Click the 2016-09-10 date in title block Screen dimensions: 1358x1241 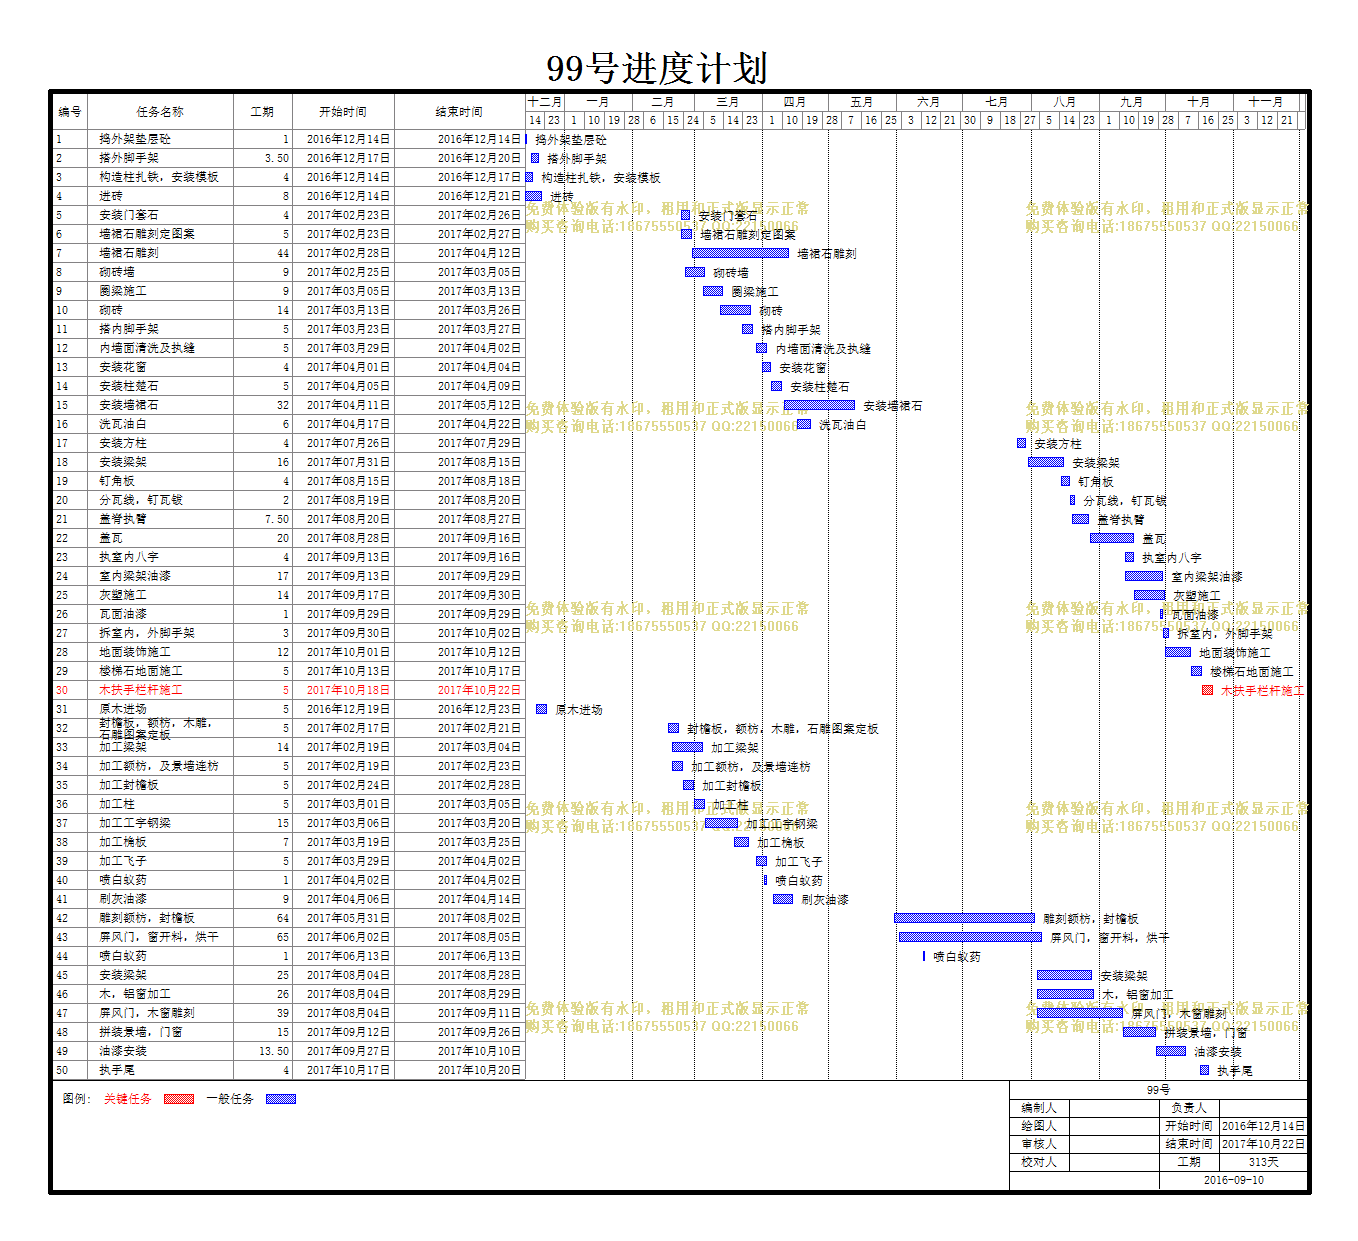click(1234, 1180)
